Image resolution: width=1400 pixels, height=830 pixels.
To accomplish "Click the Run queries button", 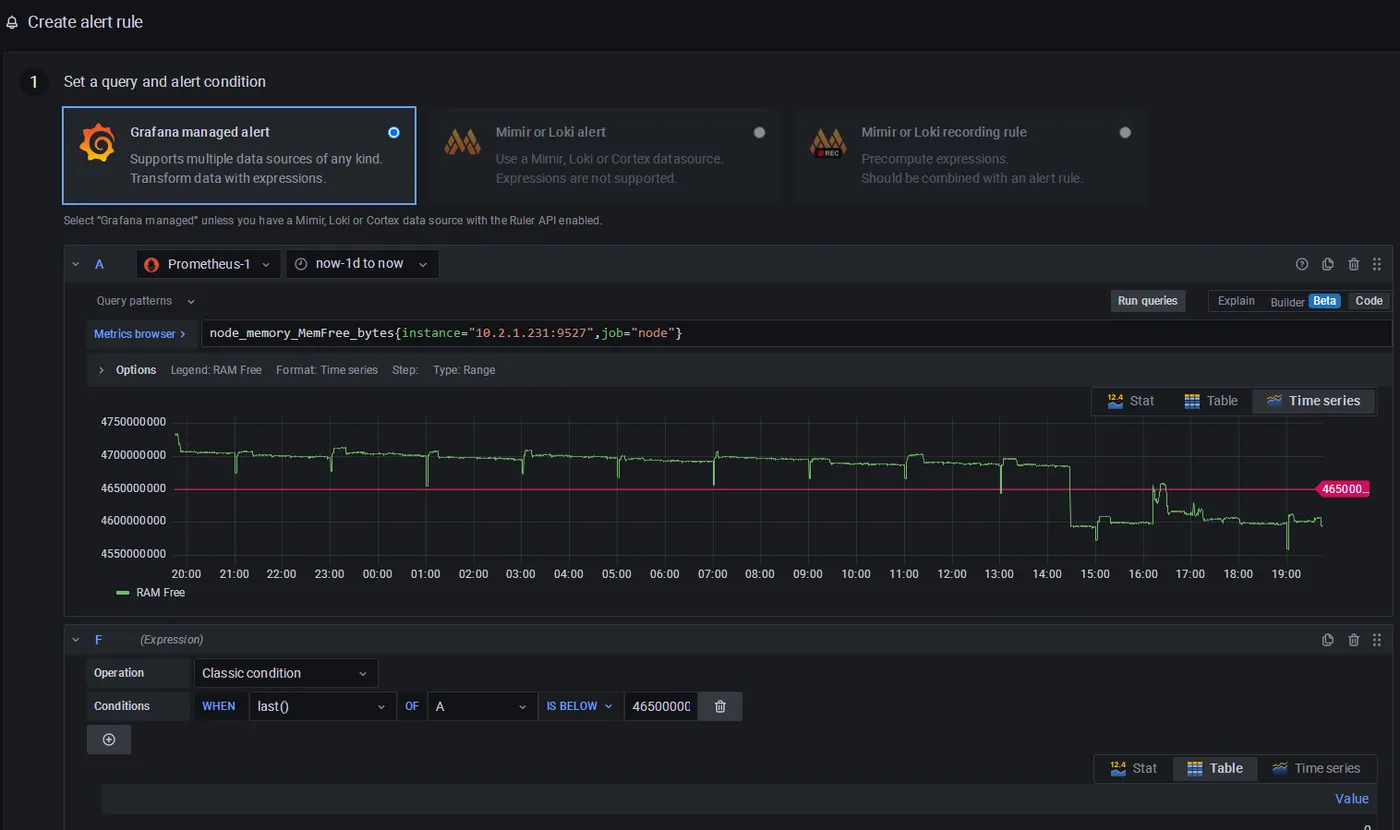I will pos(1148,301).
